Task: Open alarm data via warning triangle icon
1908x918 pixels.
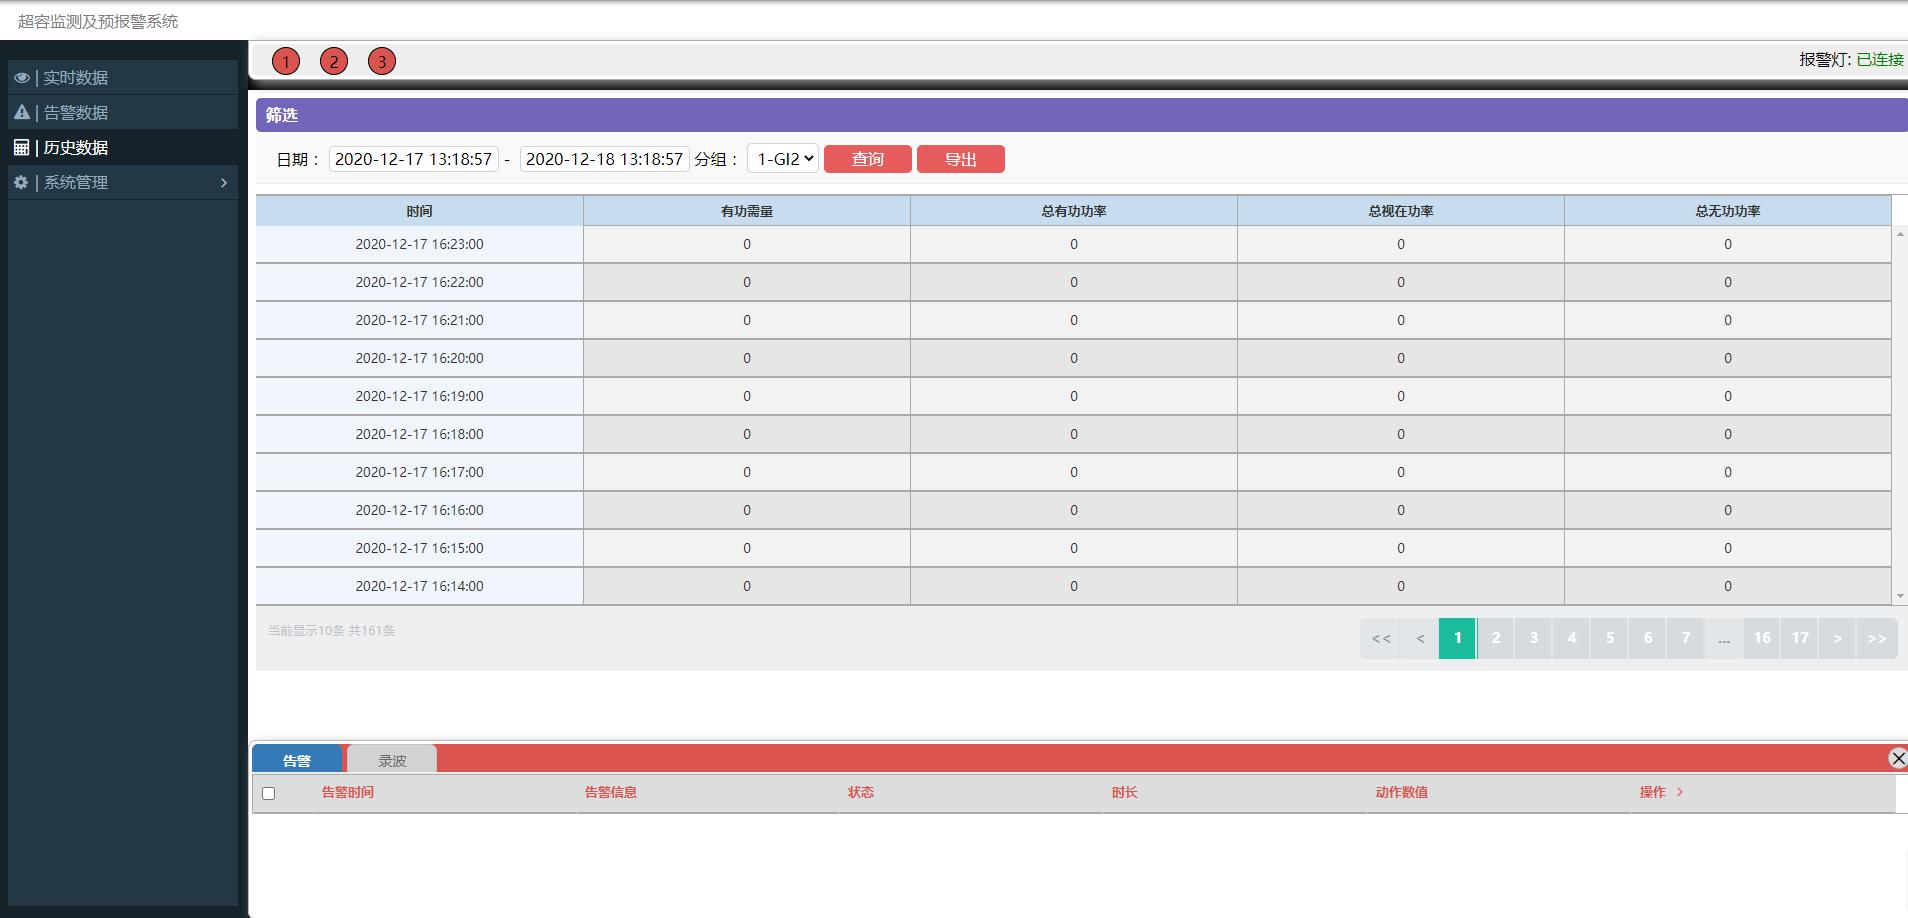Action: coord(22,113)
